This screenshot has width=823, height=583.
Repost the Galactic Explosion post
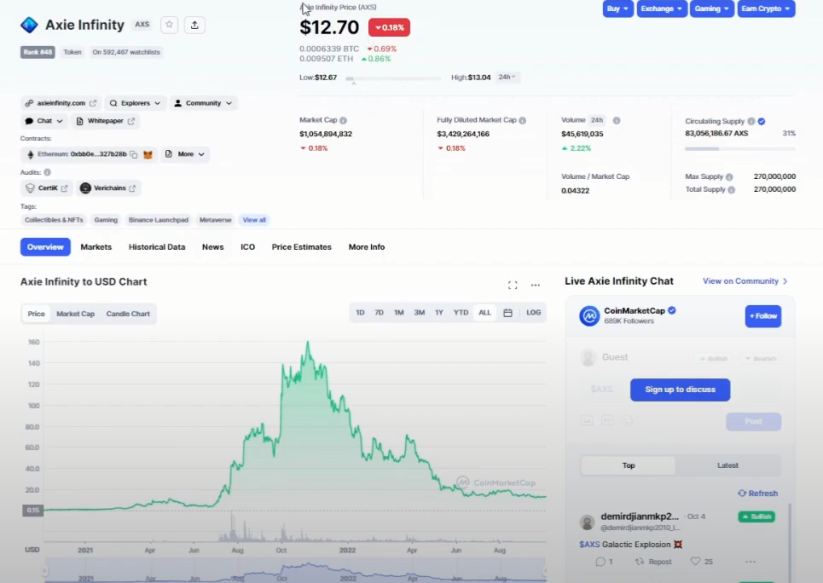click(x=653, y=561)
